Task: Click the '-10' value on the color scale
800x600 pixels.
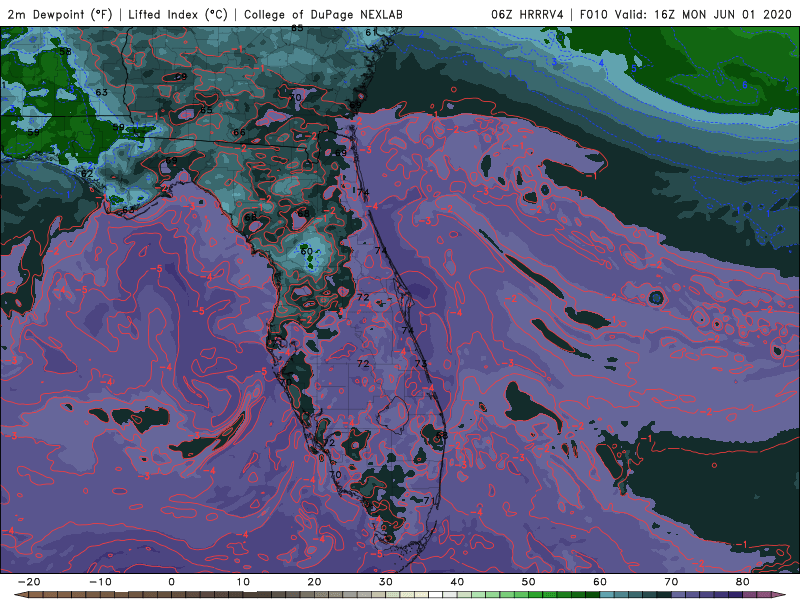Action: pyautogui.click(x=100, y=582)
